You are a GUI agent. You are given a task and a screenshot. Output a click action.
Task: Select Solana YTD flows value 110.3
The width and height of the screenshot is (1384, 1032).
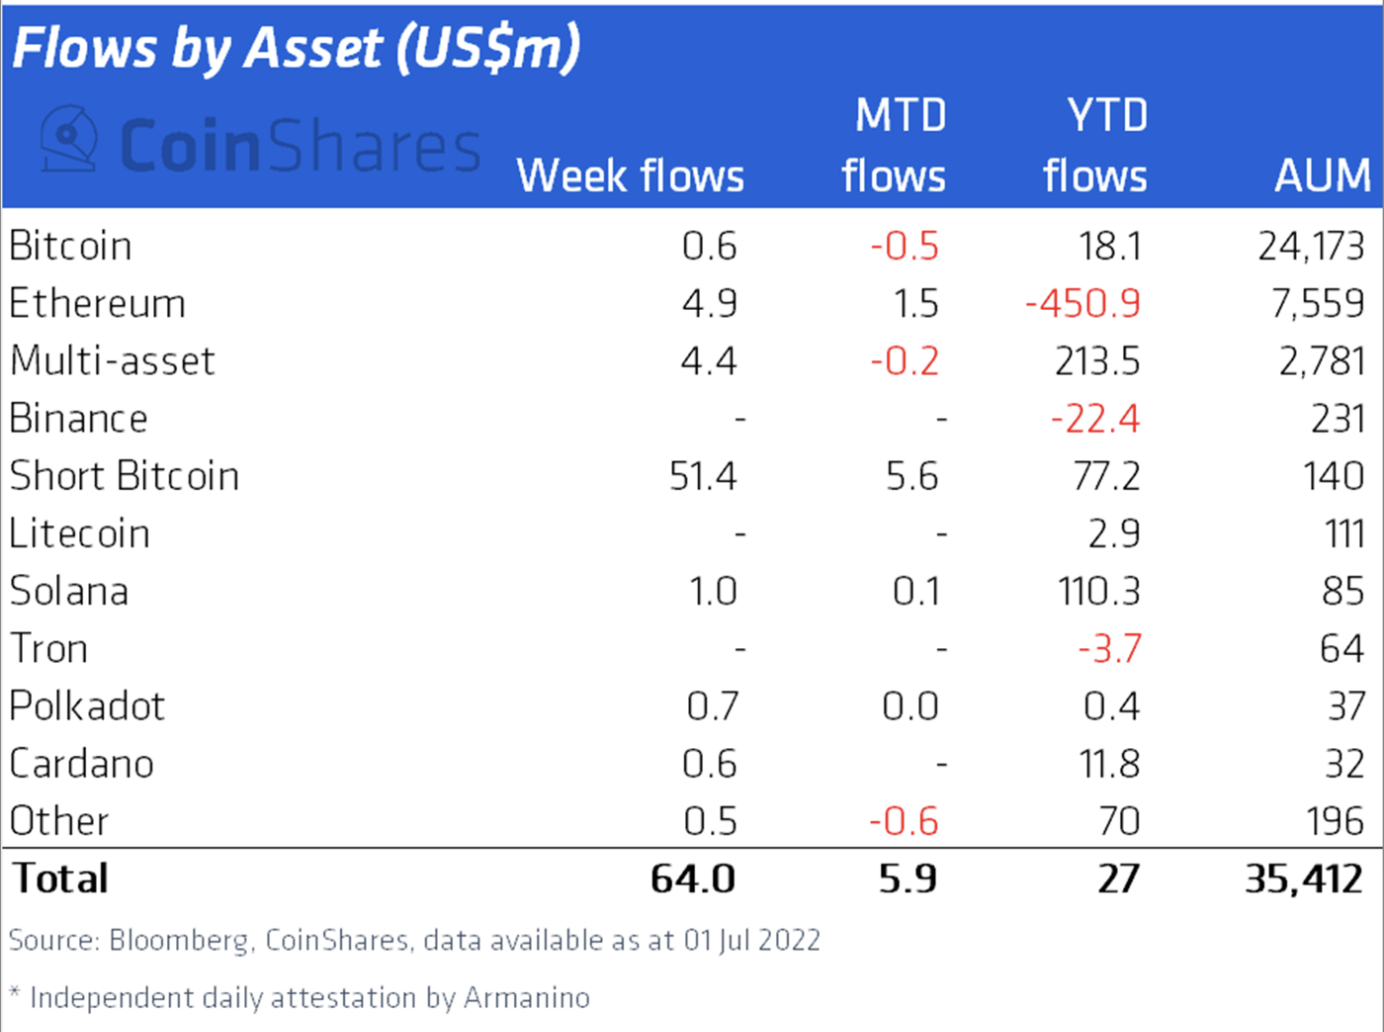point(1099,591)
